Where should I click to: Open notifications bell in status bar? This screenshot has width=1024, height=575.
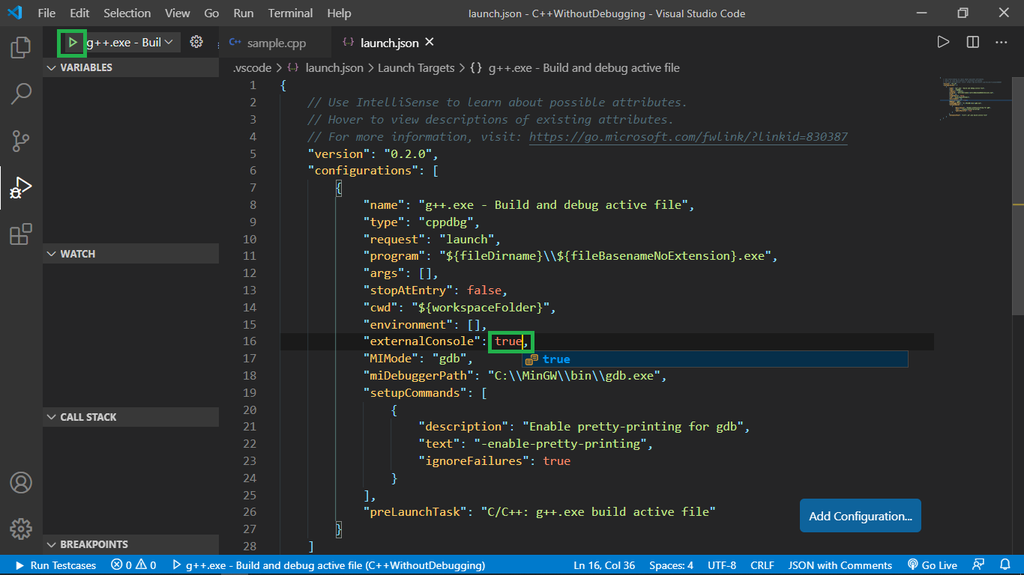click(x=1005, y=565)
